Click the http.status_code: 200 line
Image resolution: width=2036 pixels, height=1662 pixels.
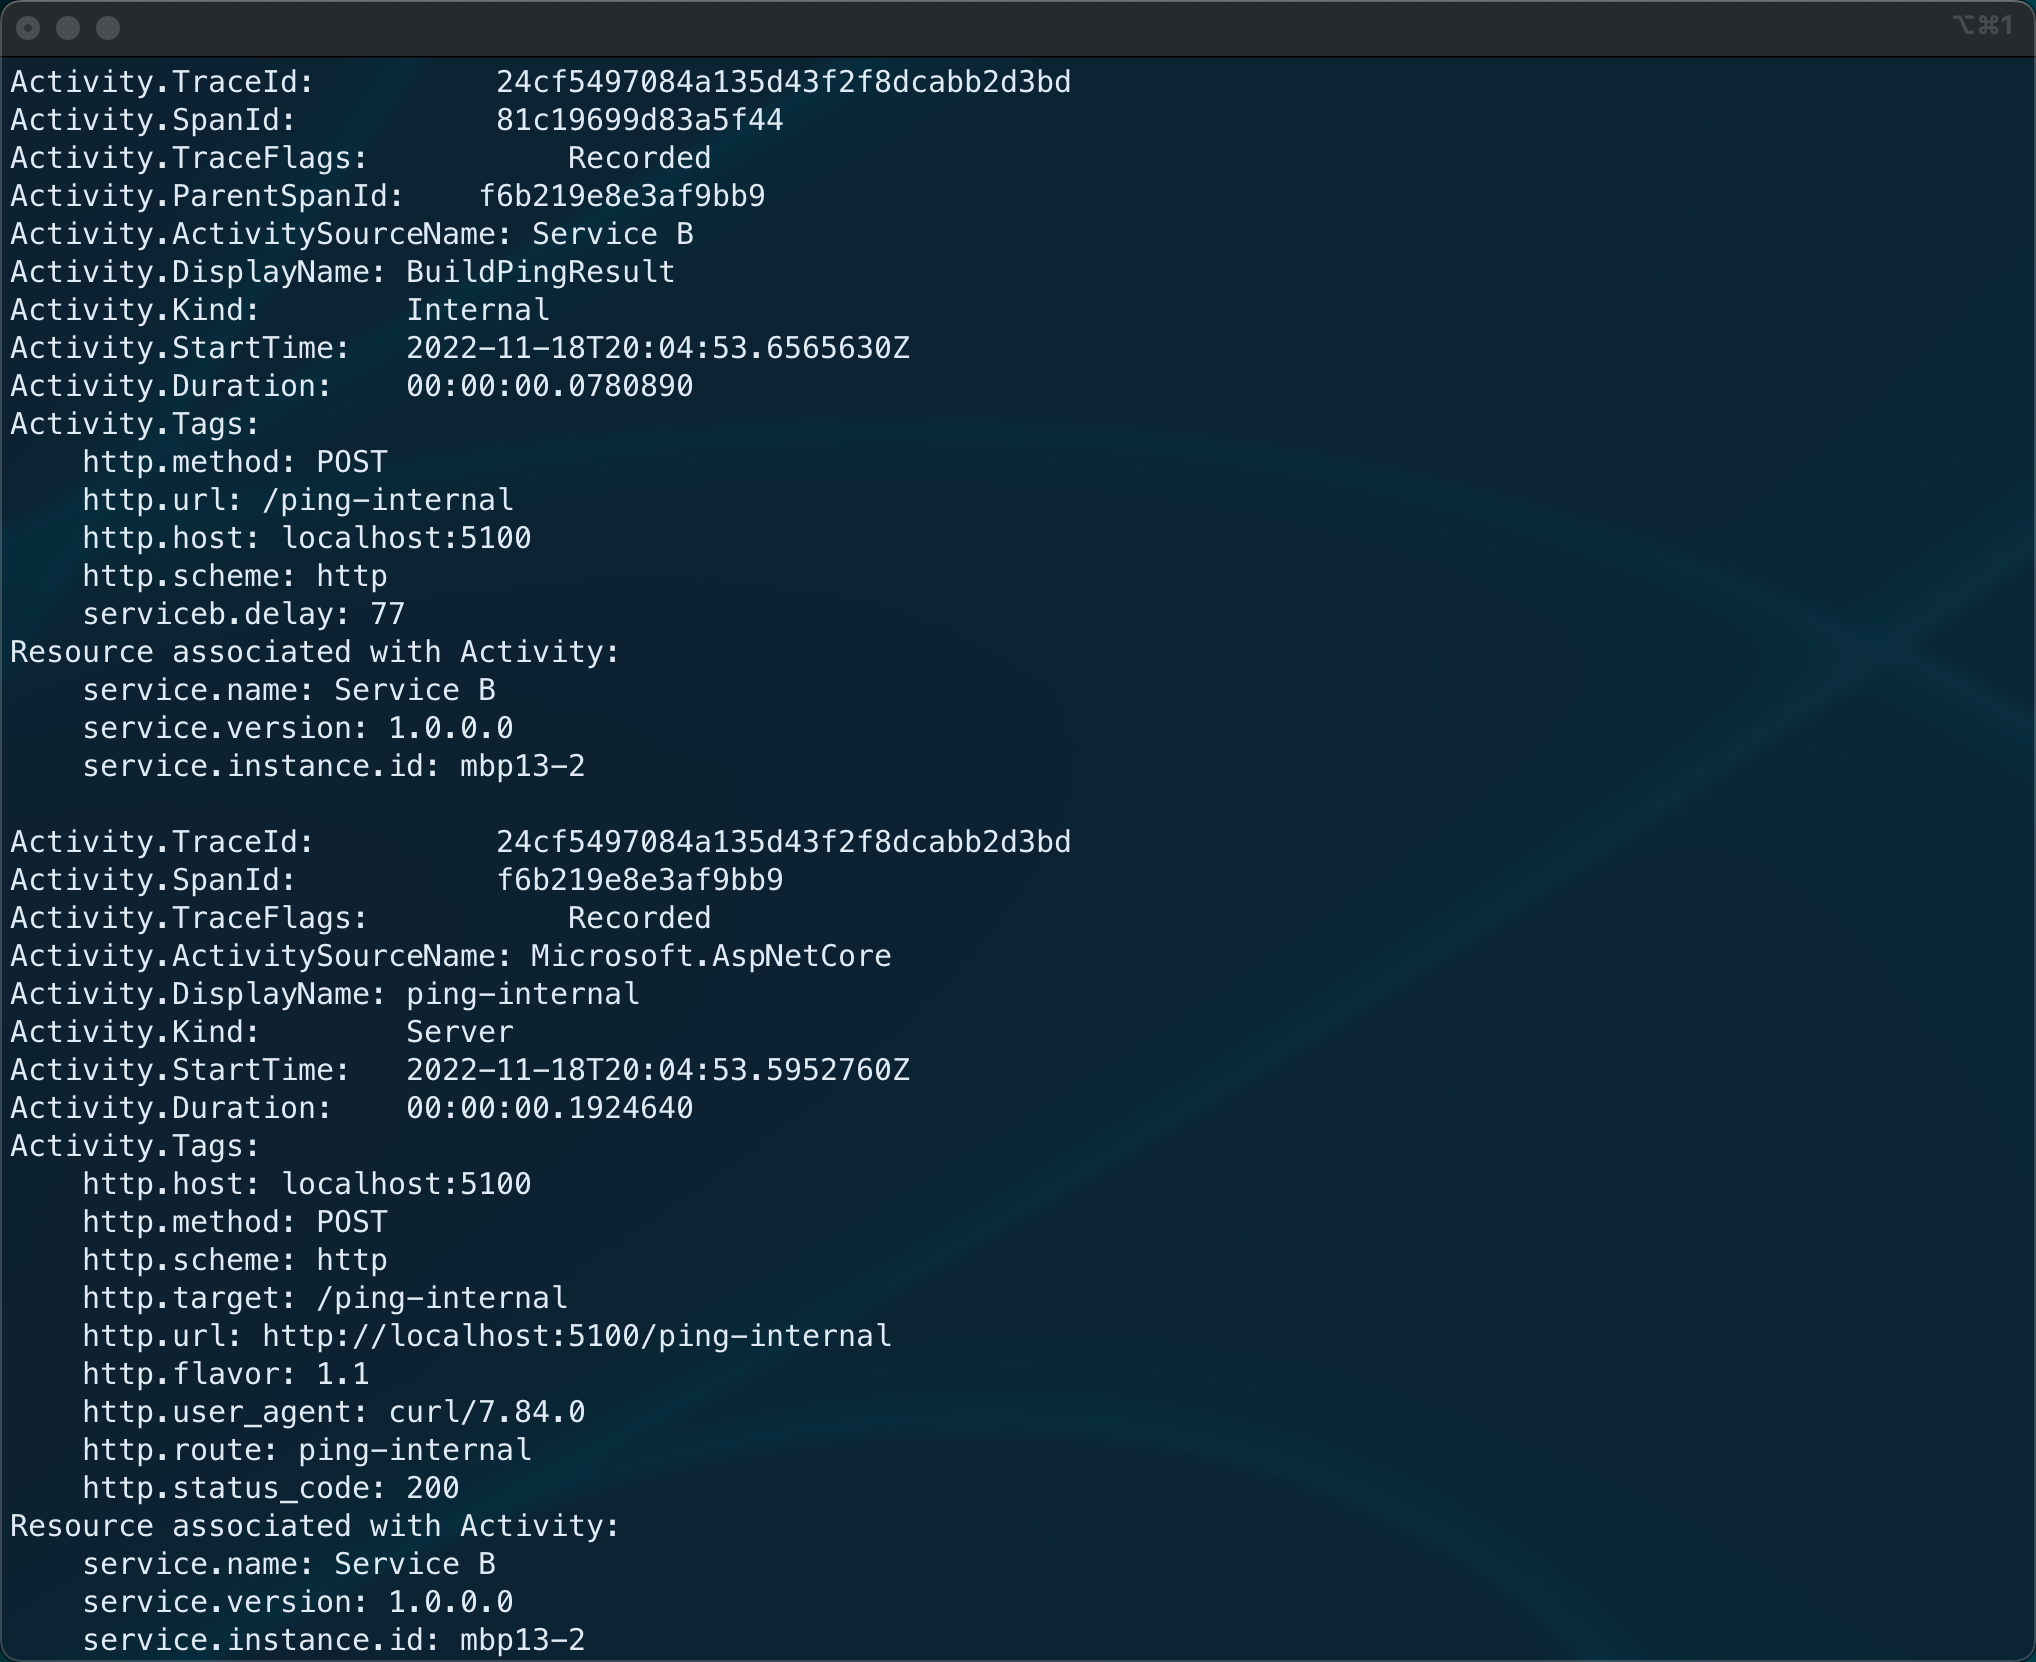coord(270,1488)
